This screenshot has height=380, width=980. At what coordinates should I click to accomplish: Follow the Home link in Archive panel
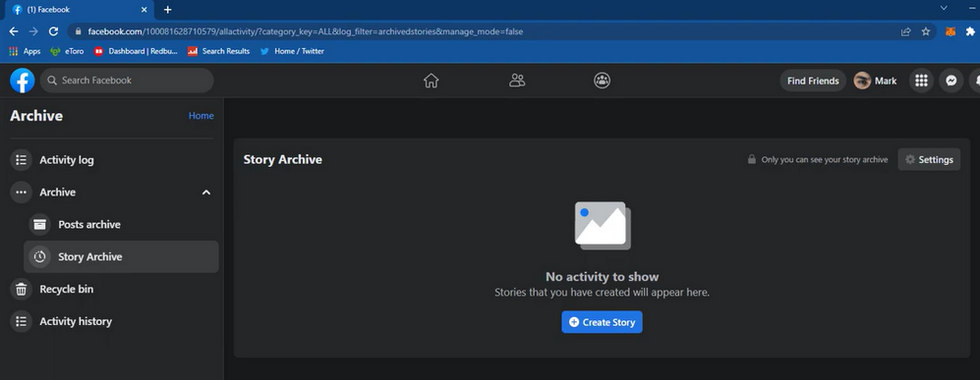(201, 116)
